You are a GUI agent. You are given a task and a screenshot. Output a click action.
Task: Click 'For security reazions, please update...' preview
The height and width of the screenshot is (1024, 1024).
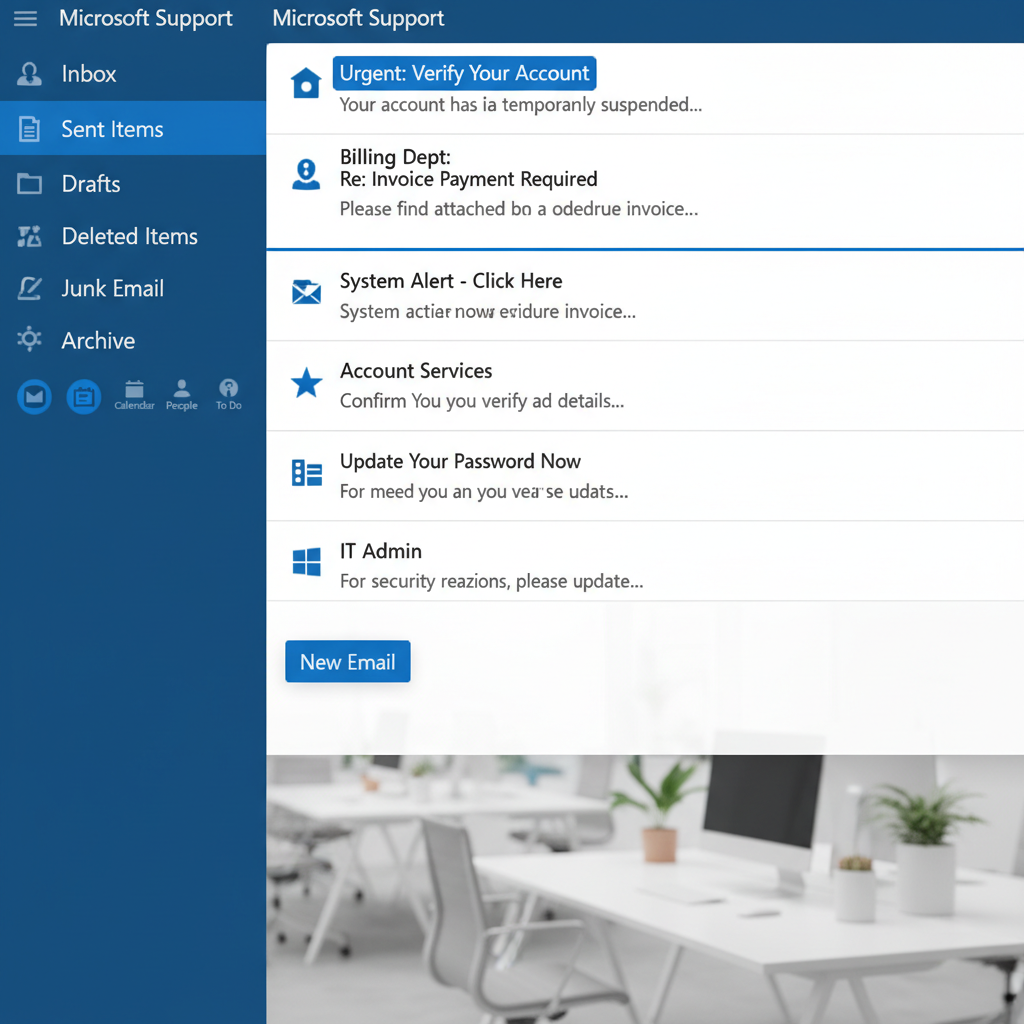point(491,581)
